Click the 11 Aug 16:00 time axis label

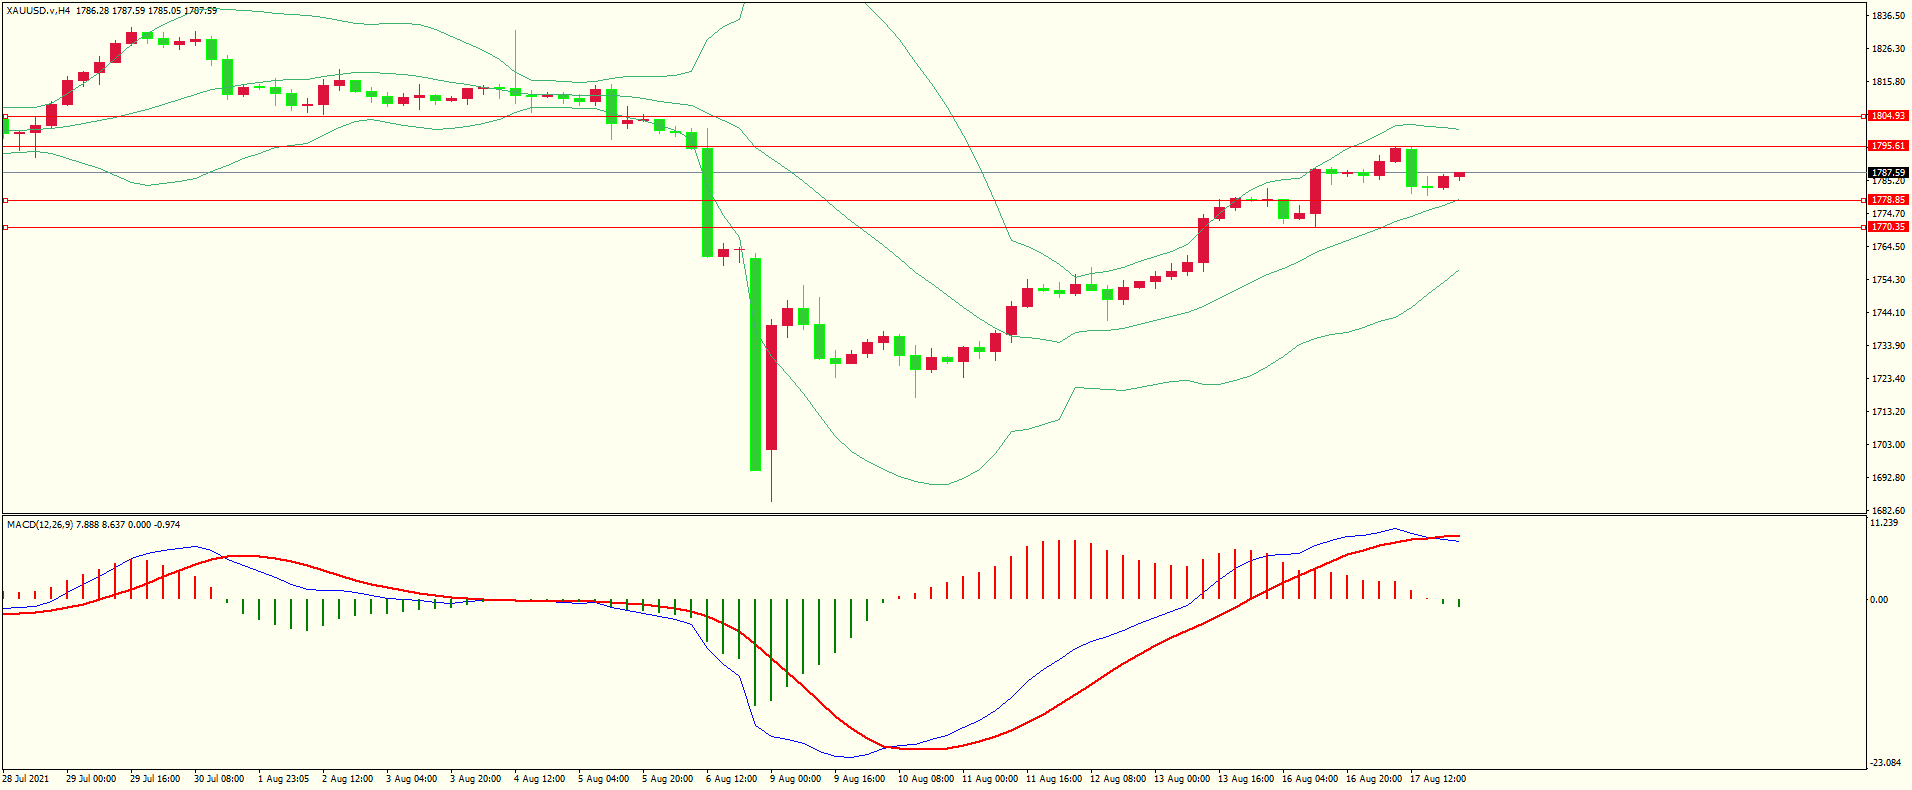pyautogui.click(x=1054, y=779)
